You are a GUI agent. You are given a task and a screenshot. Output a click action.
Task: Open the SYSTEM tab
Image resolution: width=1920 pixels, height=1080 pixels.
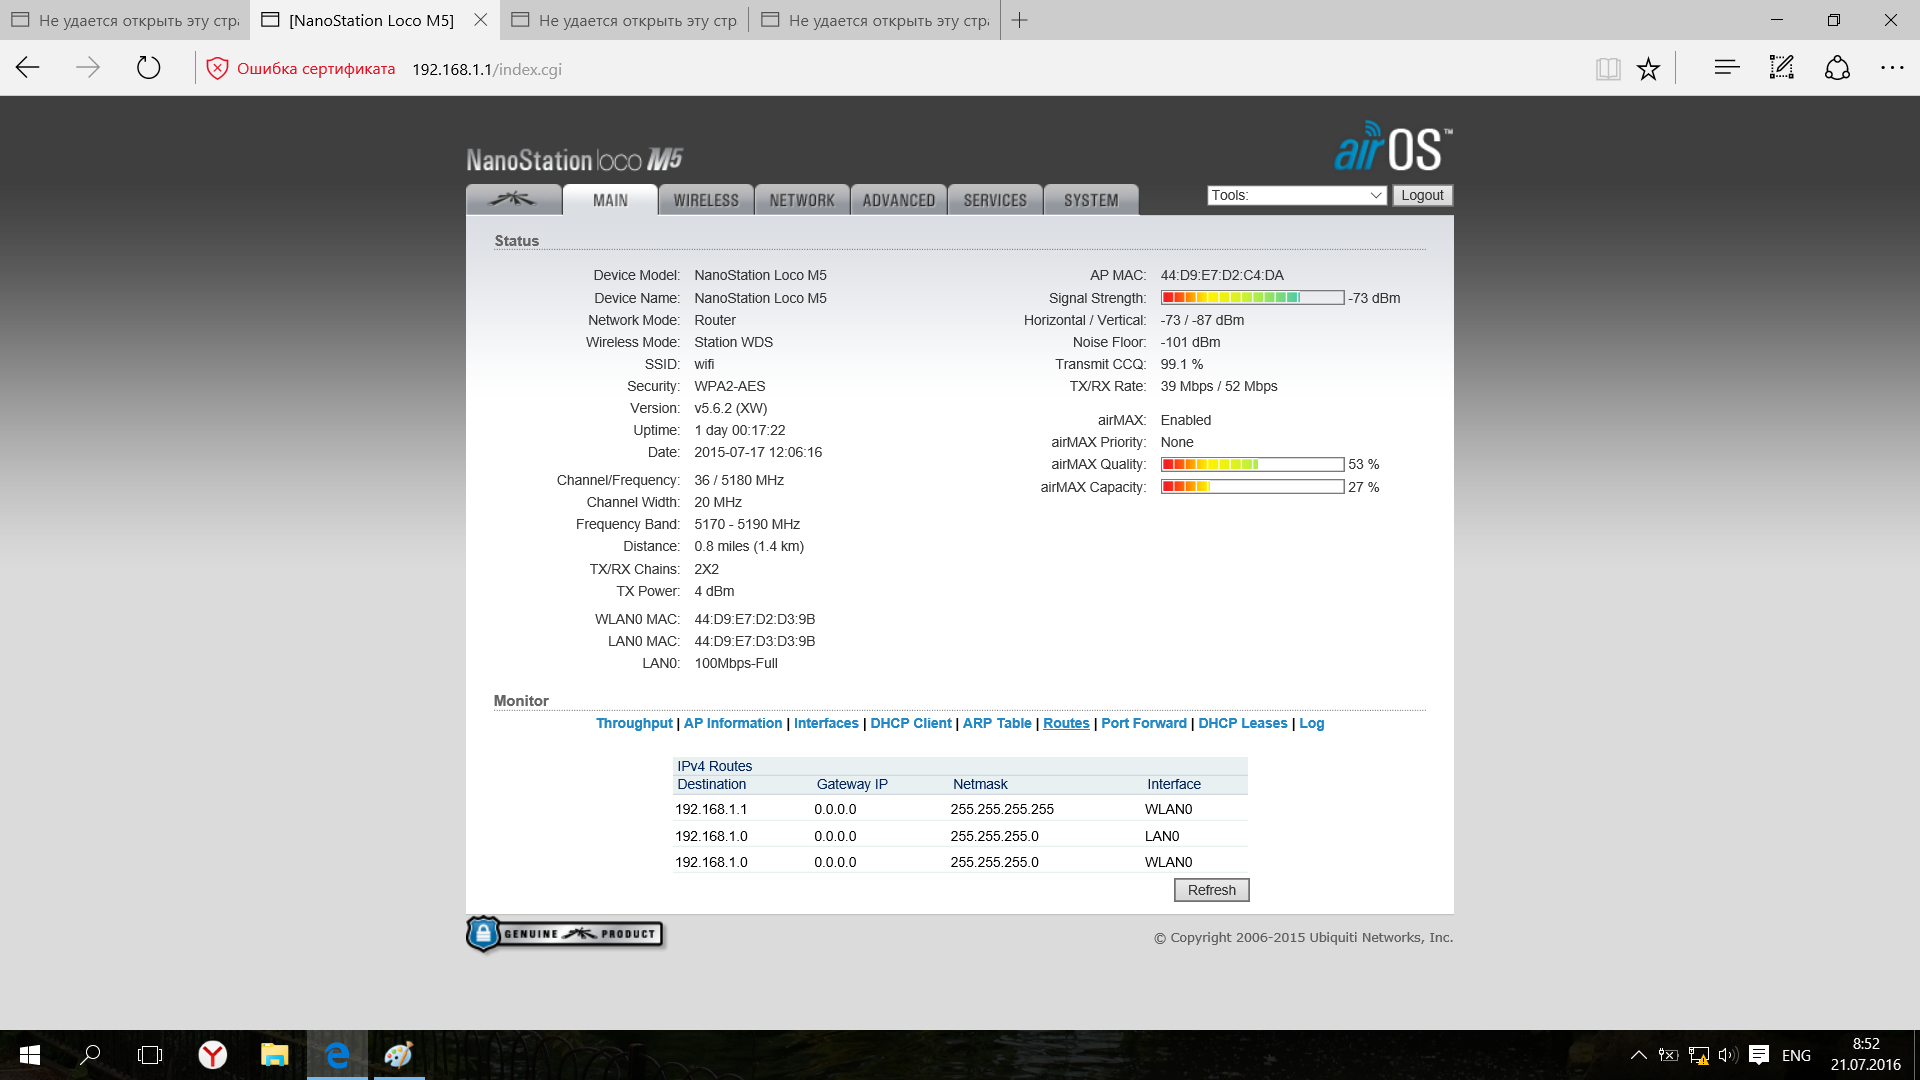1091,200
